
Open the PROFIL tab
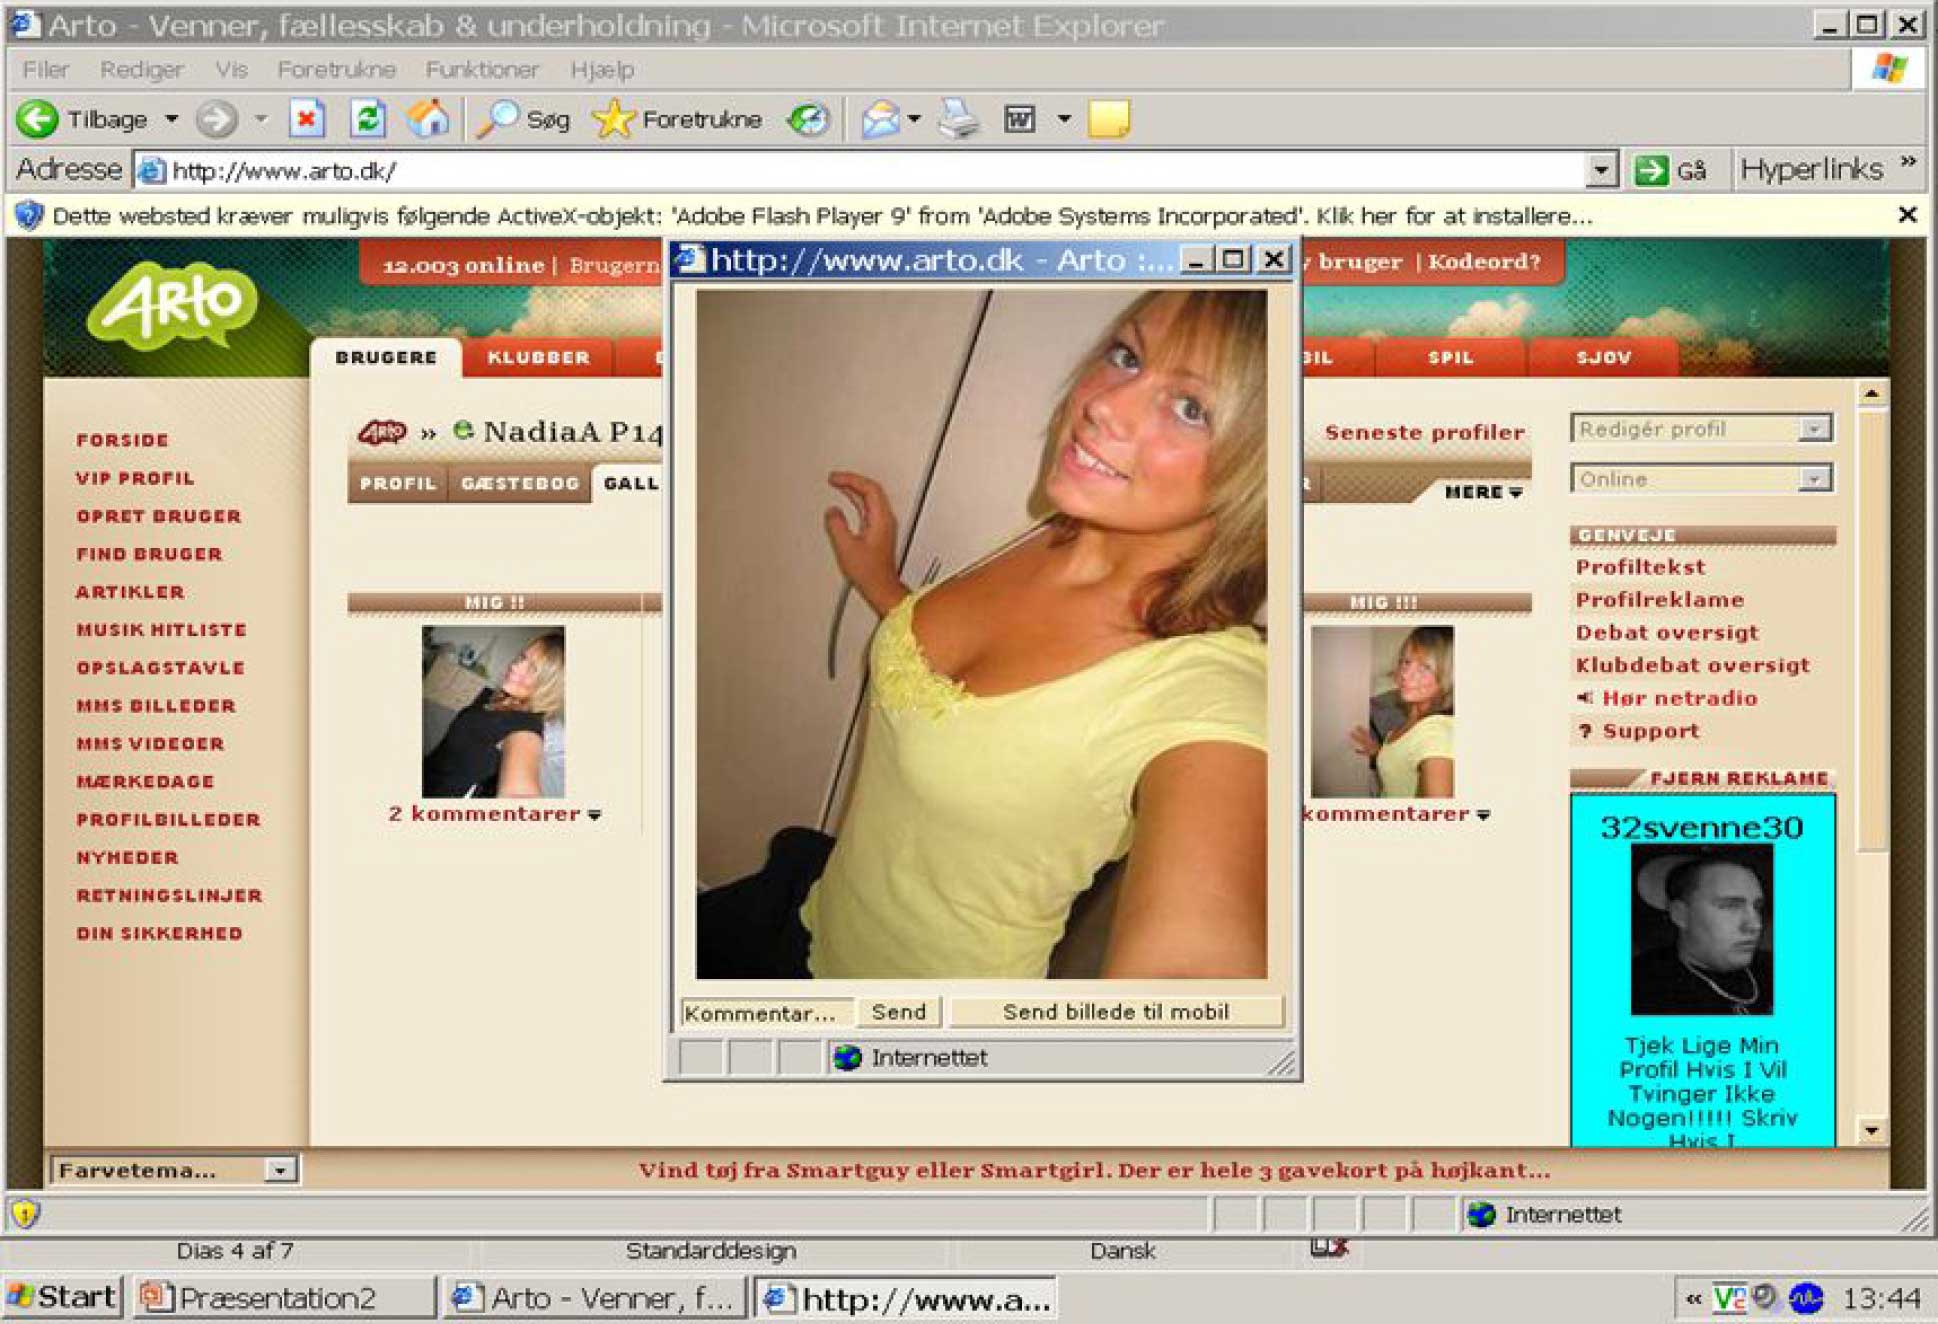(x=398, y=483)
